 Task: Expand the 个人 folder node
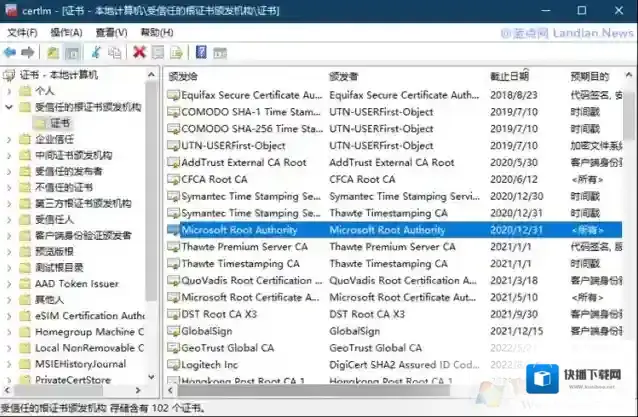pyautogui.click(x=10, y=91)
